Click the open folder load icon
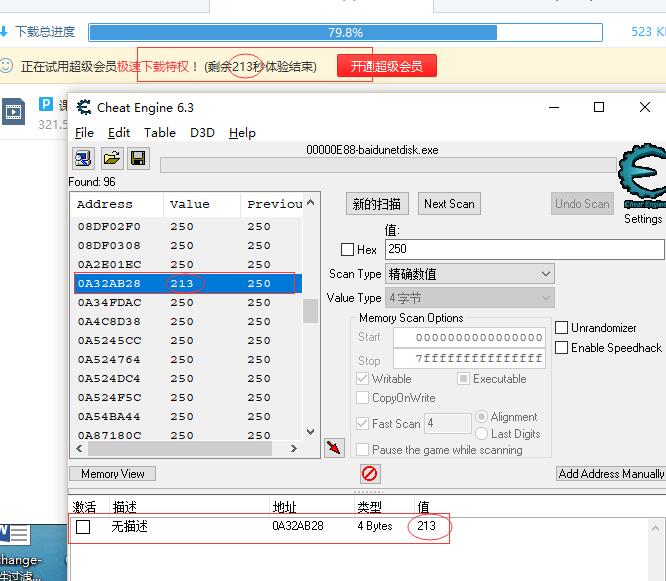The height and width of the screenshot is (581, 666). tap(111, 158)
